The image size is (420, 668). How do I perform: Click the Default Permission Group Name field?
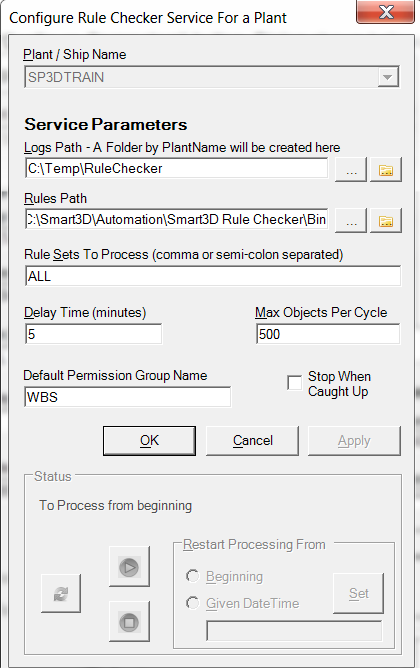(x=128, y=397)
